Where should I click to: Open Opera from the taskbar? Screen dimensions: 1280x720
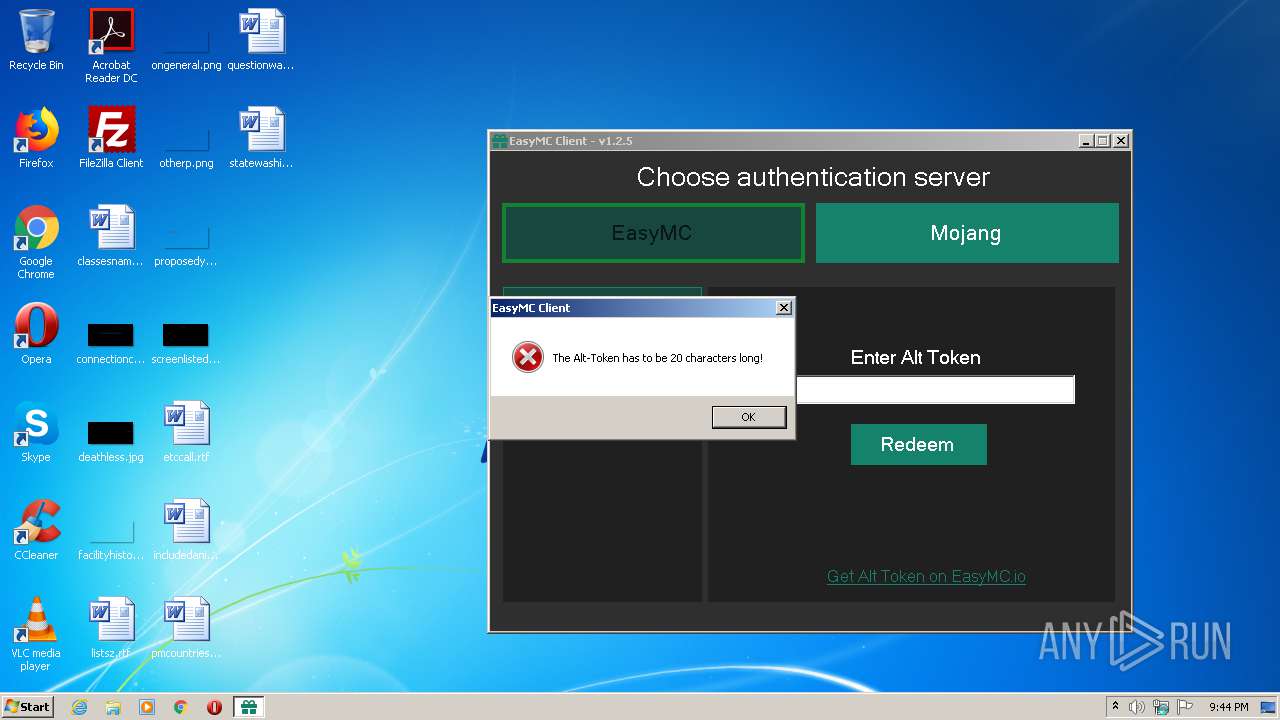[x=214, y=707]
